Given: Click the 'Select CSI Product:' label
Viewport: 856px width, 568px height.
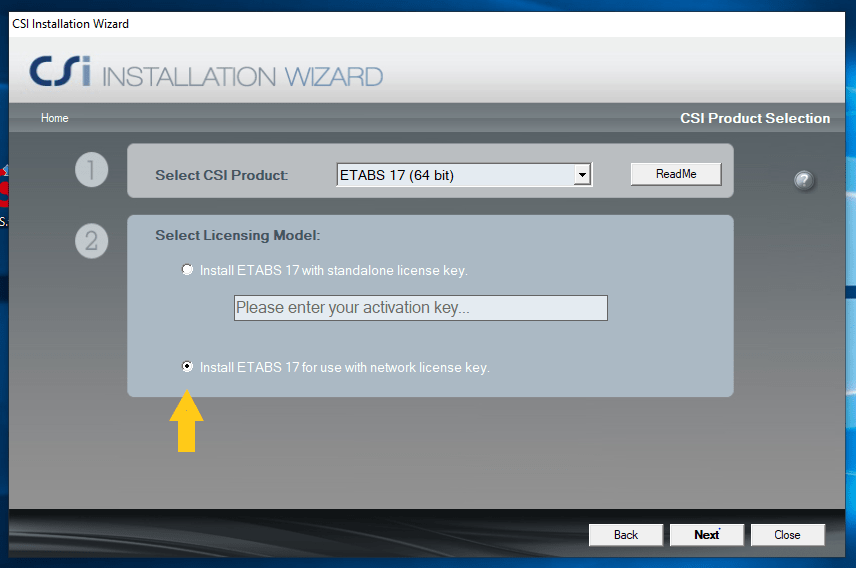Looking at the screenshot, I should (222, 175).
